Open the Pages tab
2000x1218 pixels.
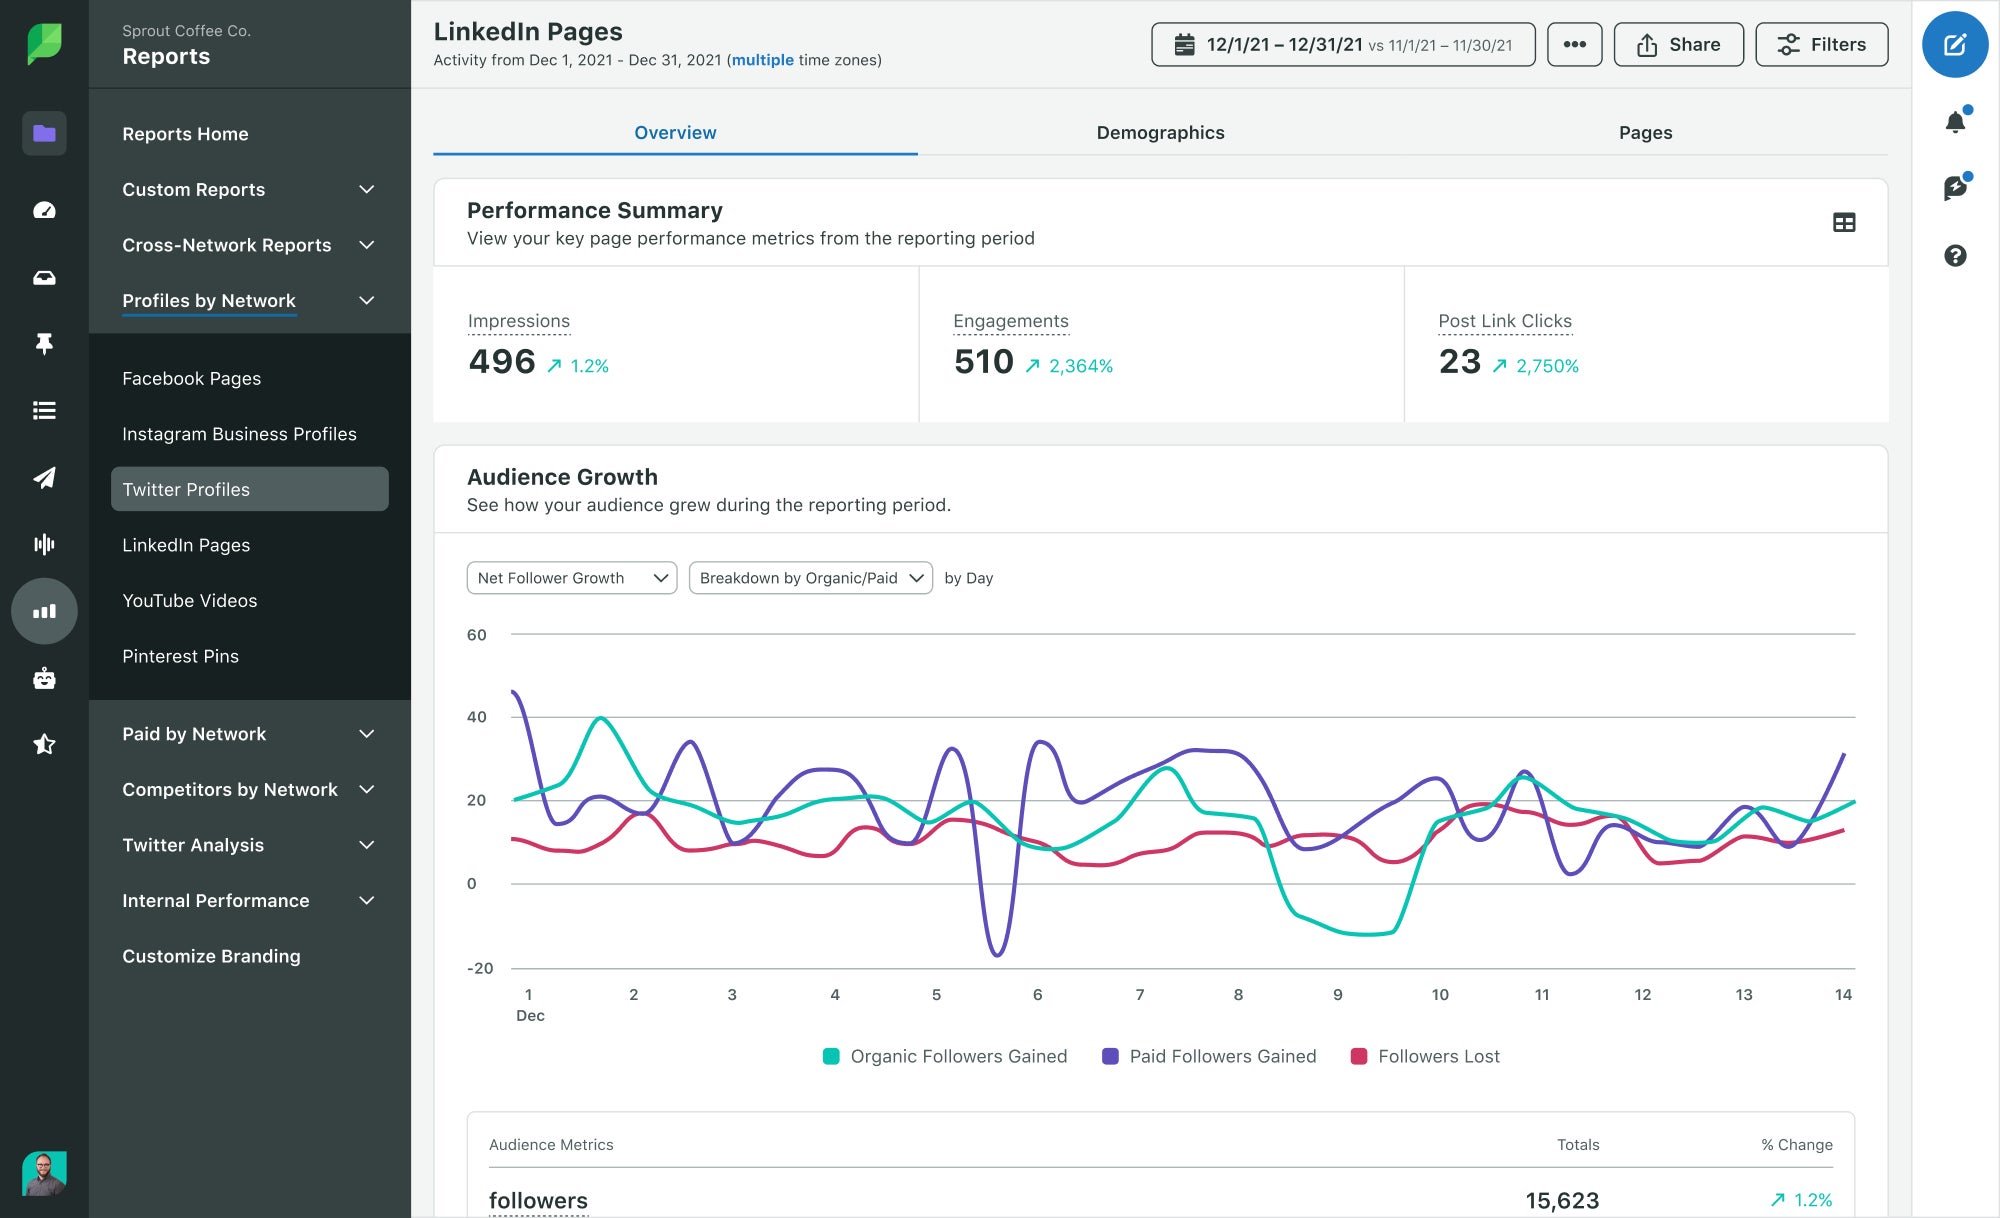tap(1644, 132)
